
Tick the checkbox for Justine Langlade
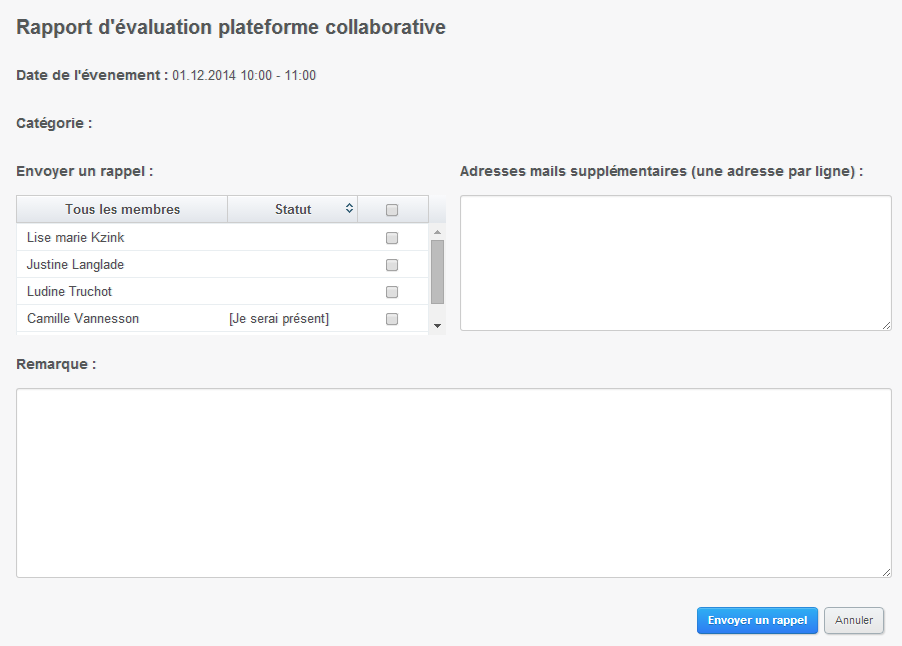point(392,265)
